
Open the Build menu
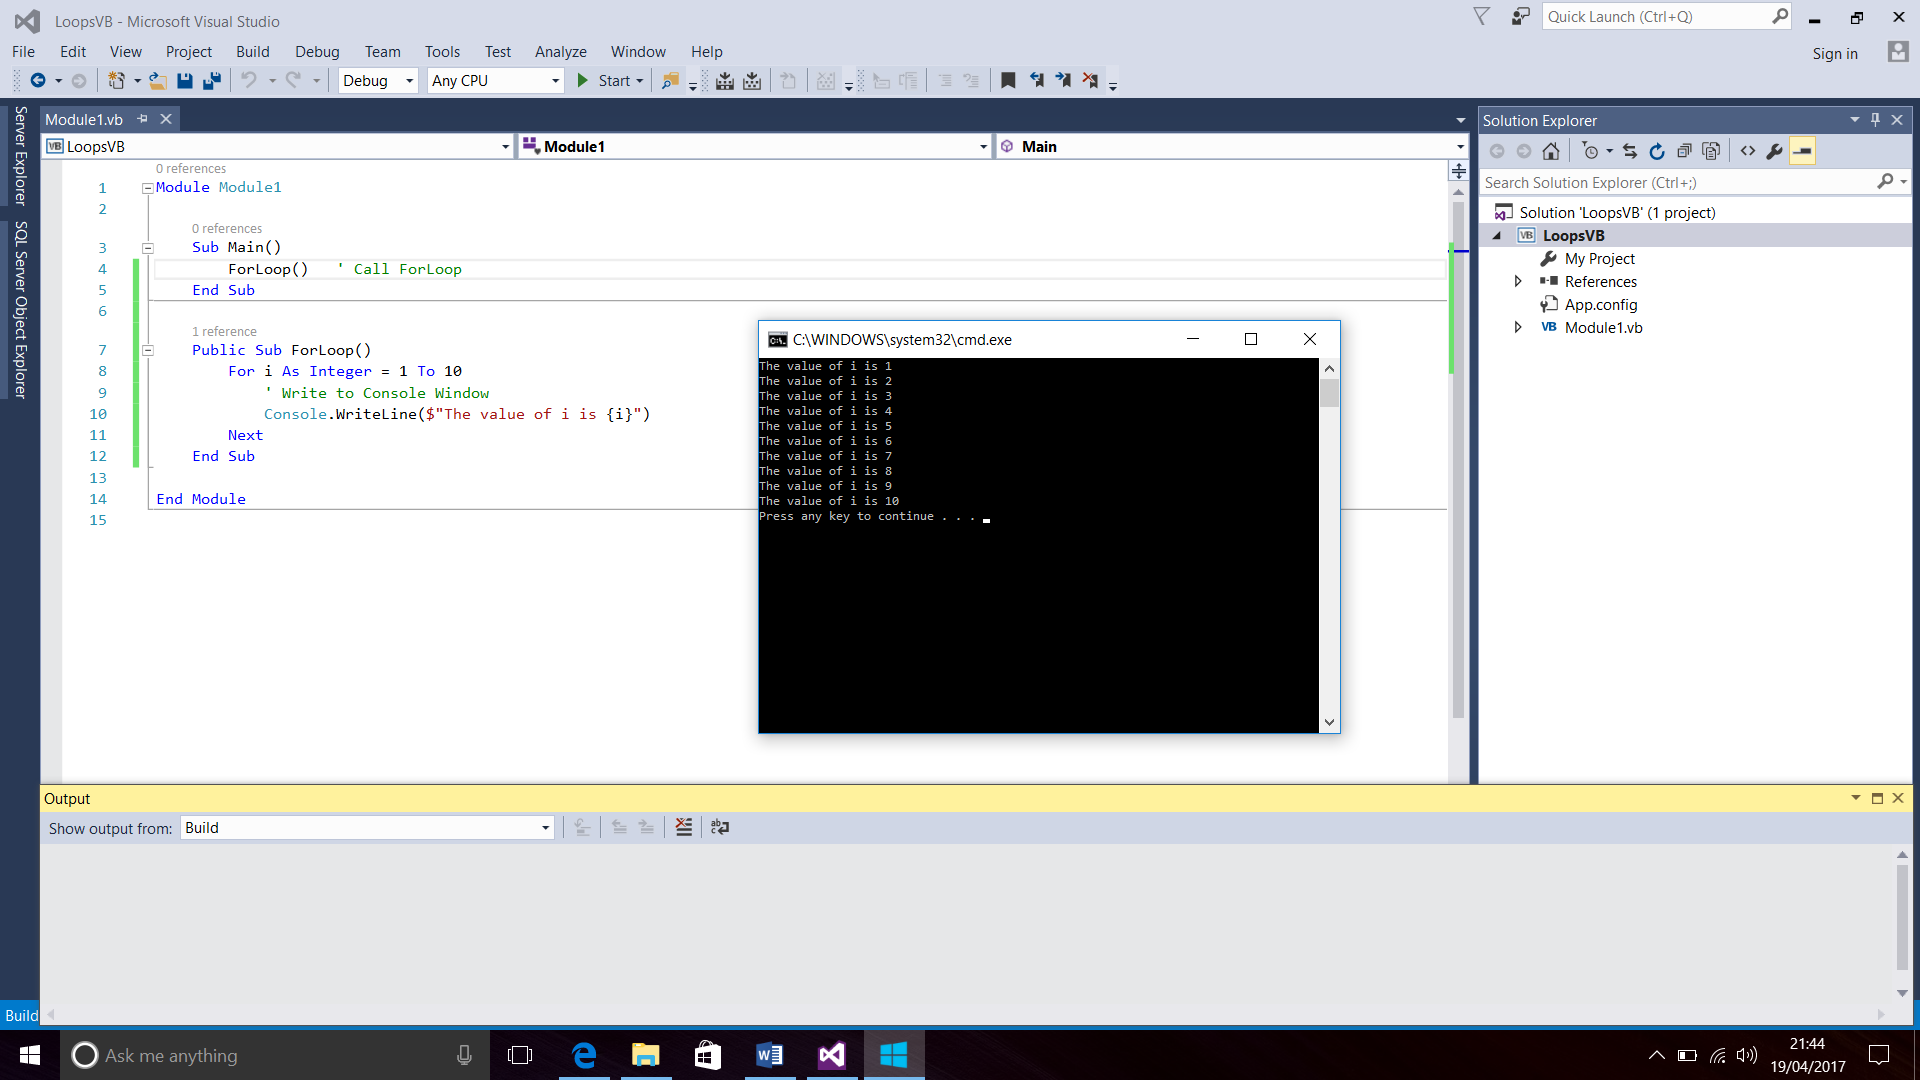coord(252,52)
